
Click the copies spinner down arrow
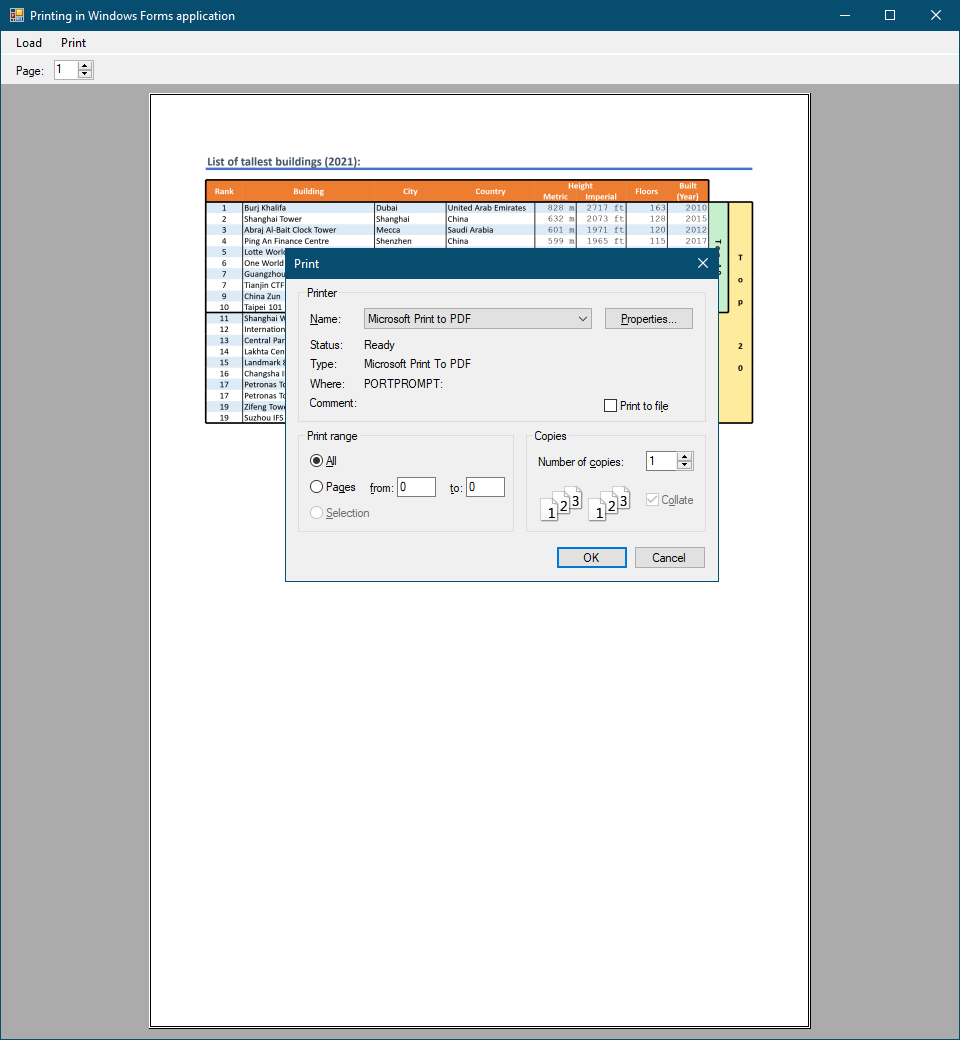pyautogui.click(x=685, y=465)
